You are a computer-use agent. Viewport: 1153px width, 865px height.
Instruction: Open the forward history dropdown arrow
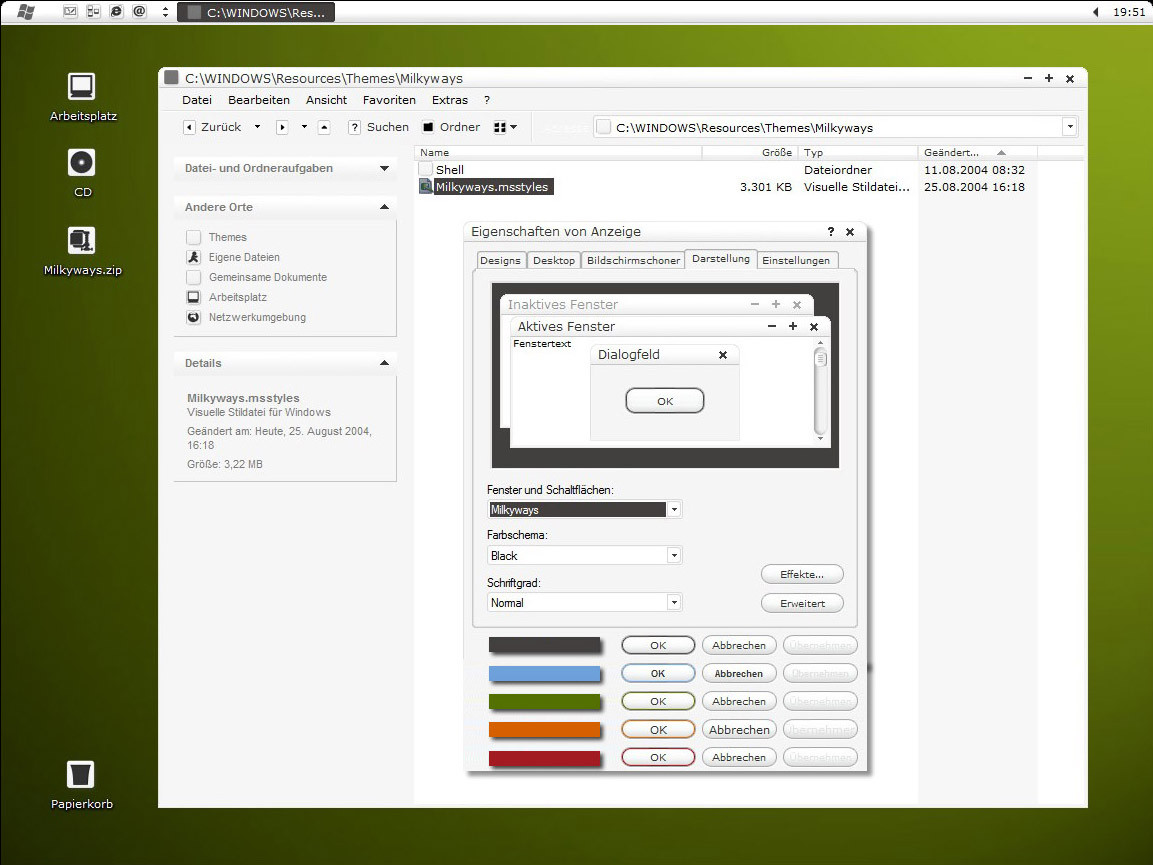304,127
